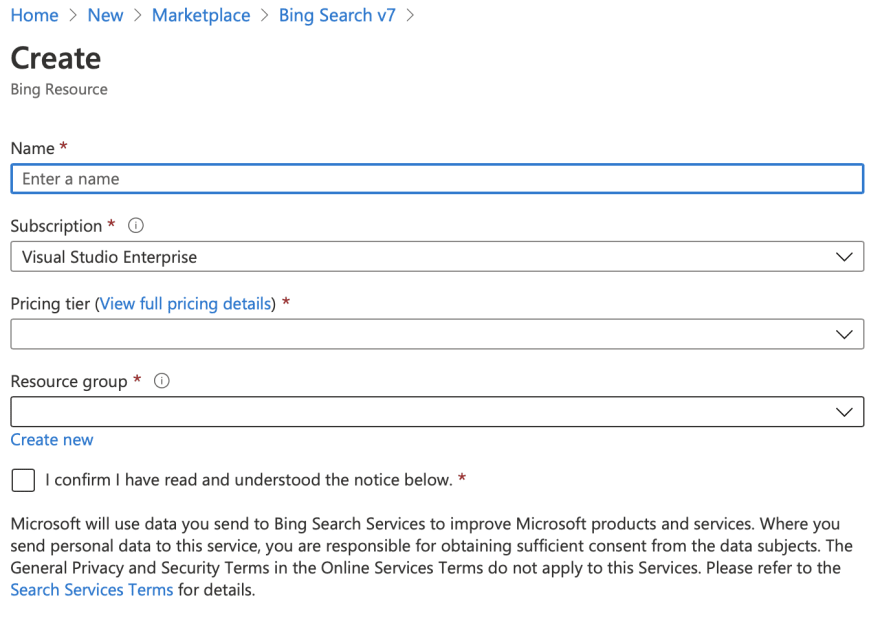Go to Marketplace breadcrumb
The width and height of the screenshot is (880, 624).
coord(201,15)
